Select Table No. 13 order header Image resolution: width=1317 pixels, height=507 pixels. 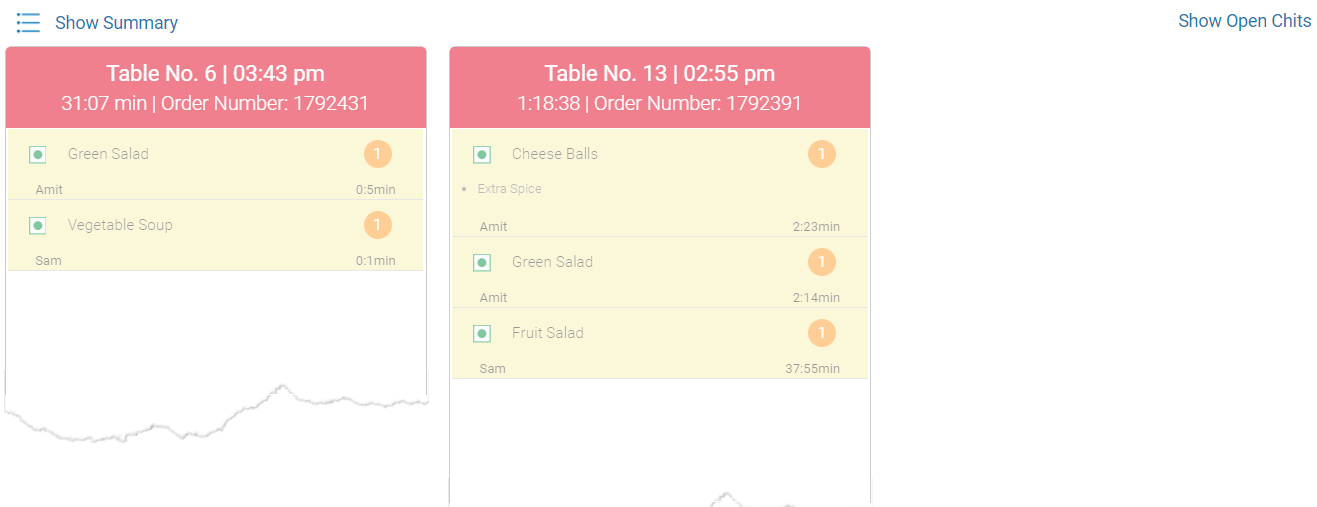point(660,87)
